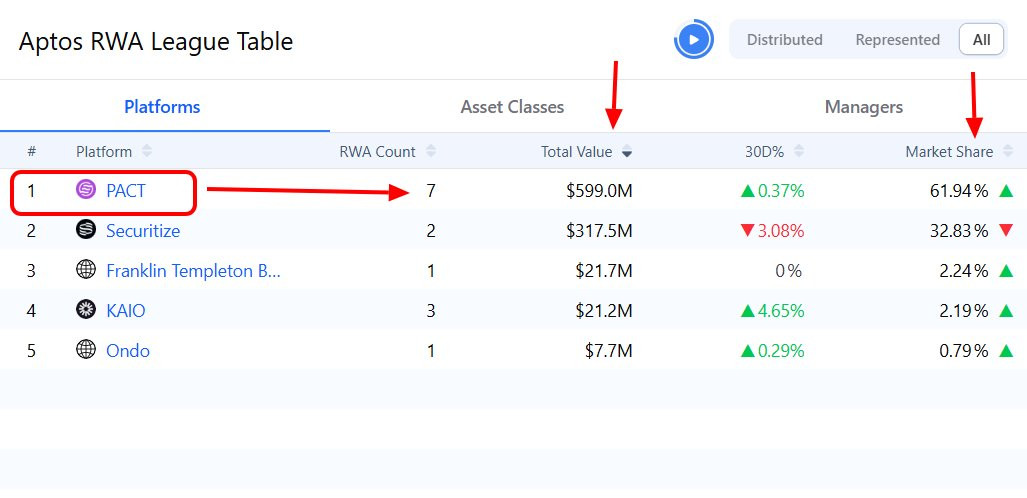Click the blue play button icon

pos(694,39)
